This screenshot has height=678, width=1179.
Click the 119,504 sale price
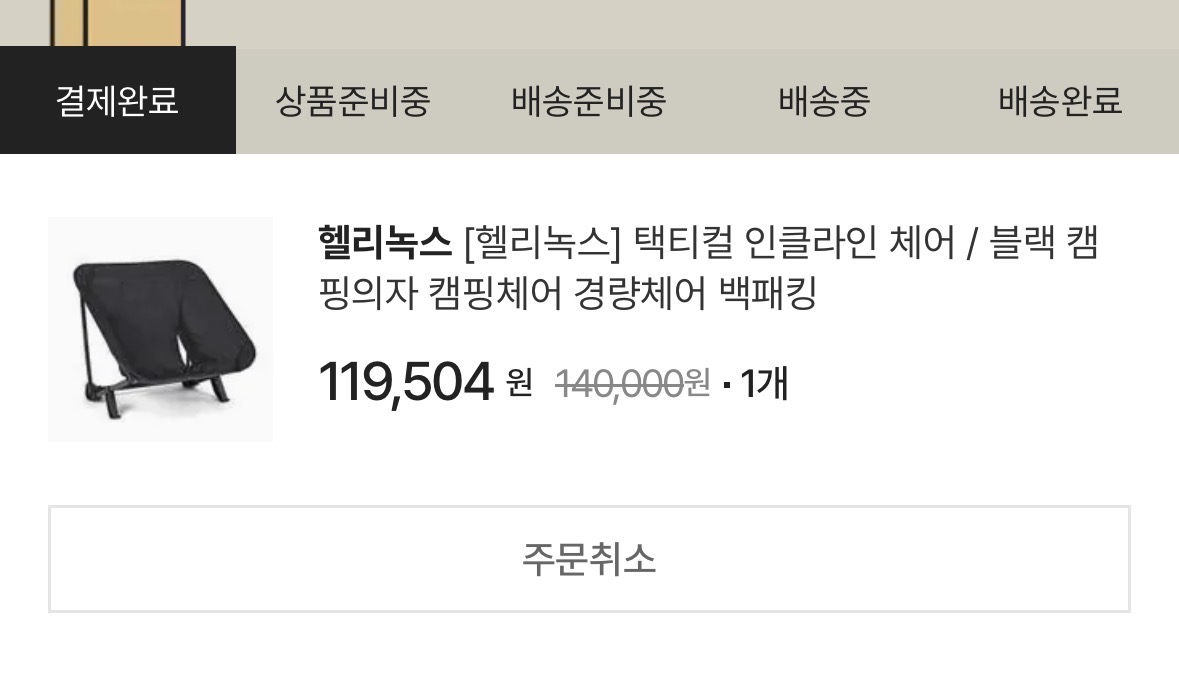pyautogui.click(x=406, y=382)
